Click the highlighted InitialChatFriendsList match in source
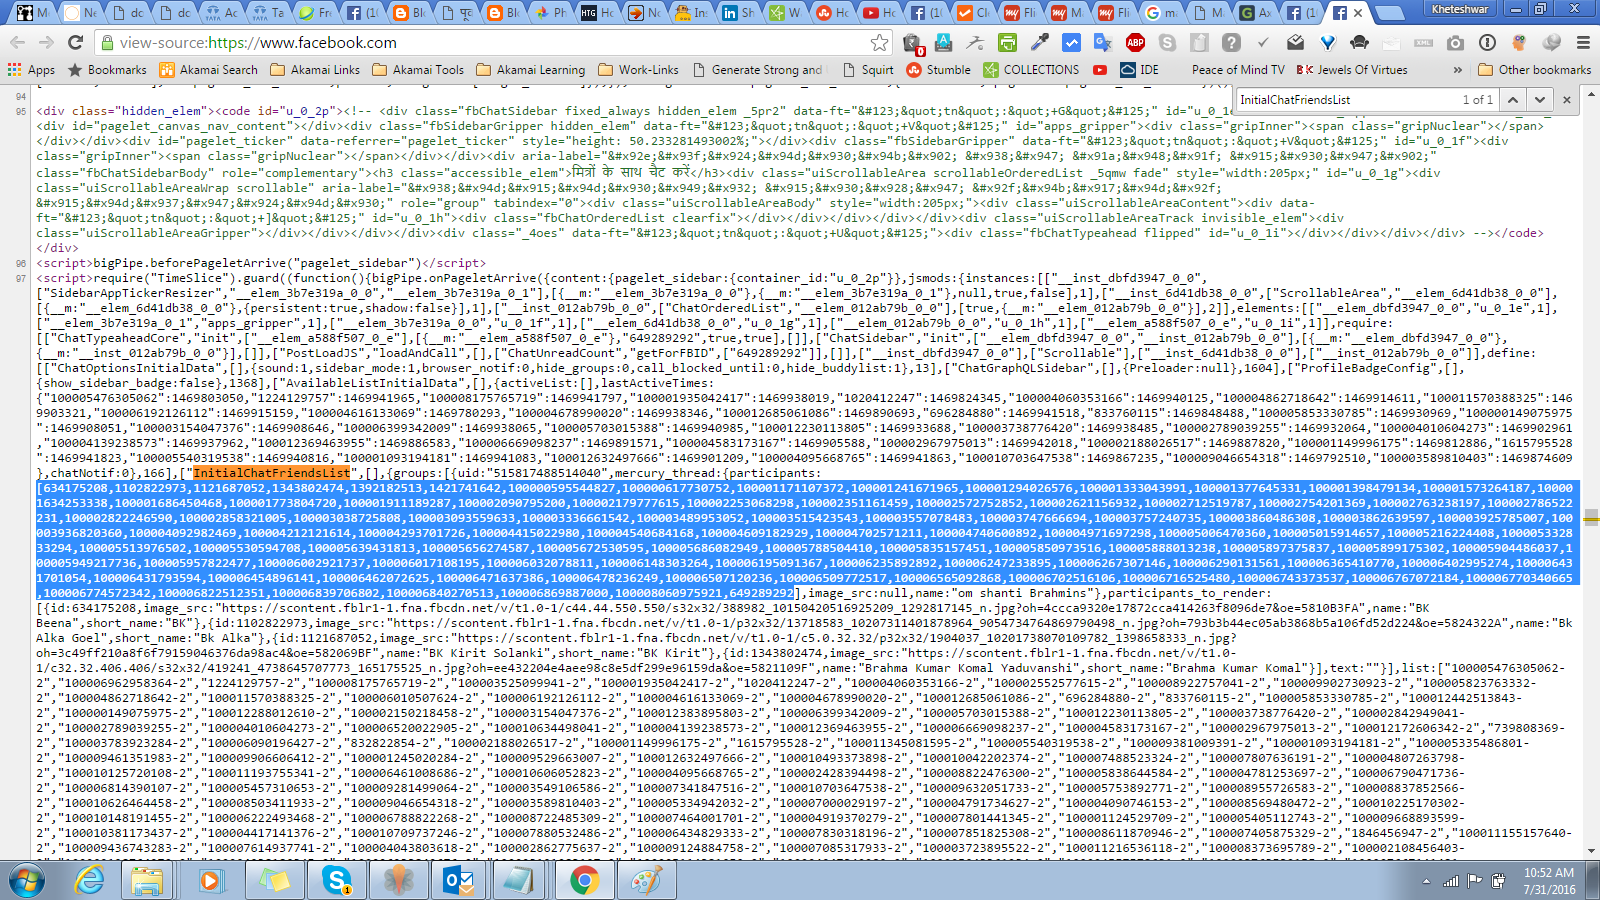 pos(272,473)
